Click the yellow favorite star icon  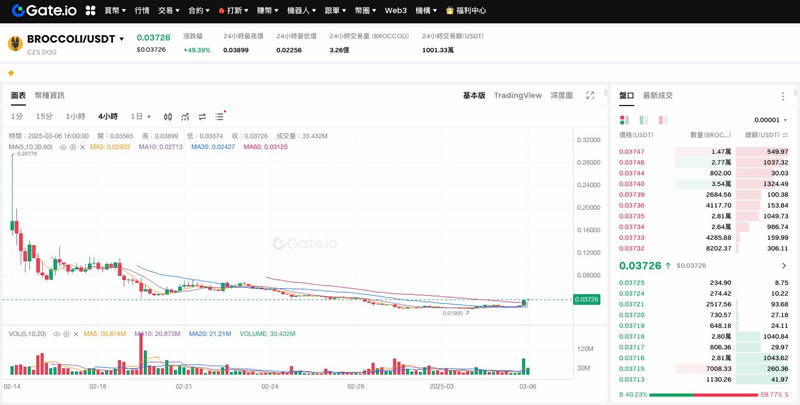tap(11, 73)
